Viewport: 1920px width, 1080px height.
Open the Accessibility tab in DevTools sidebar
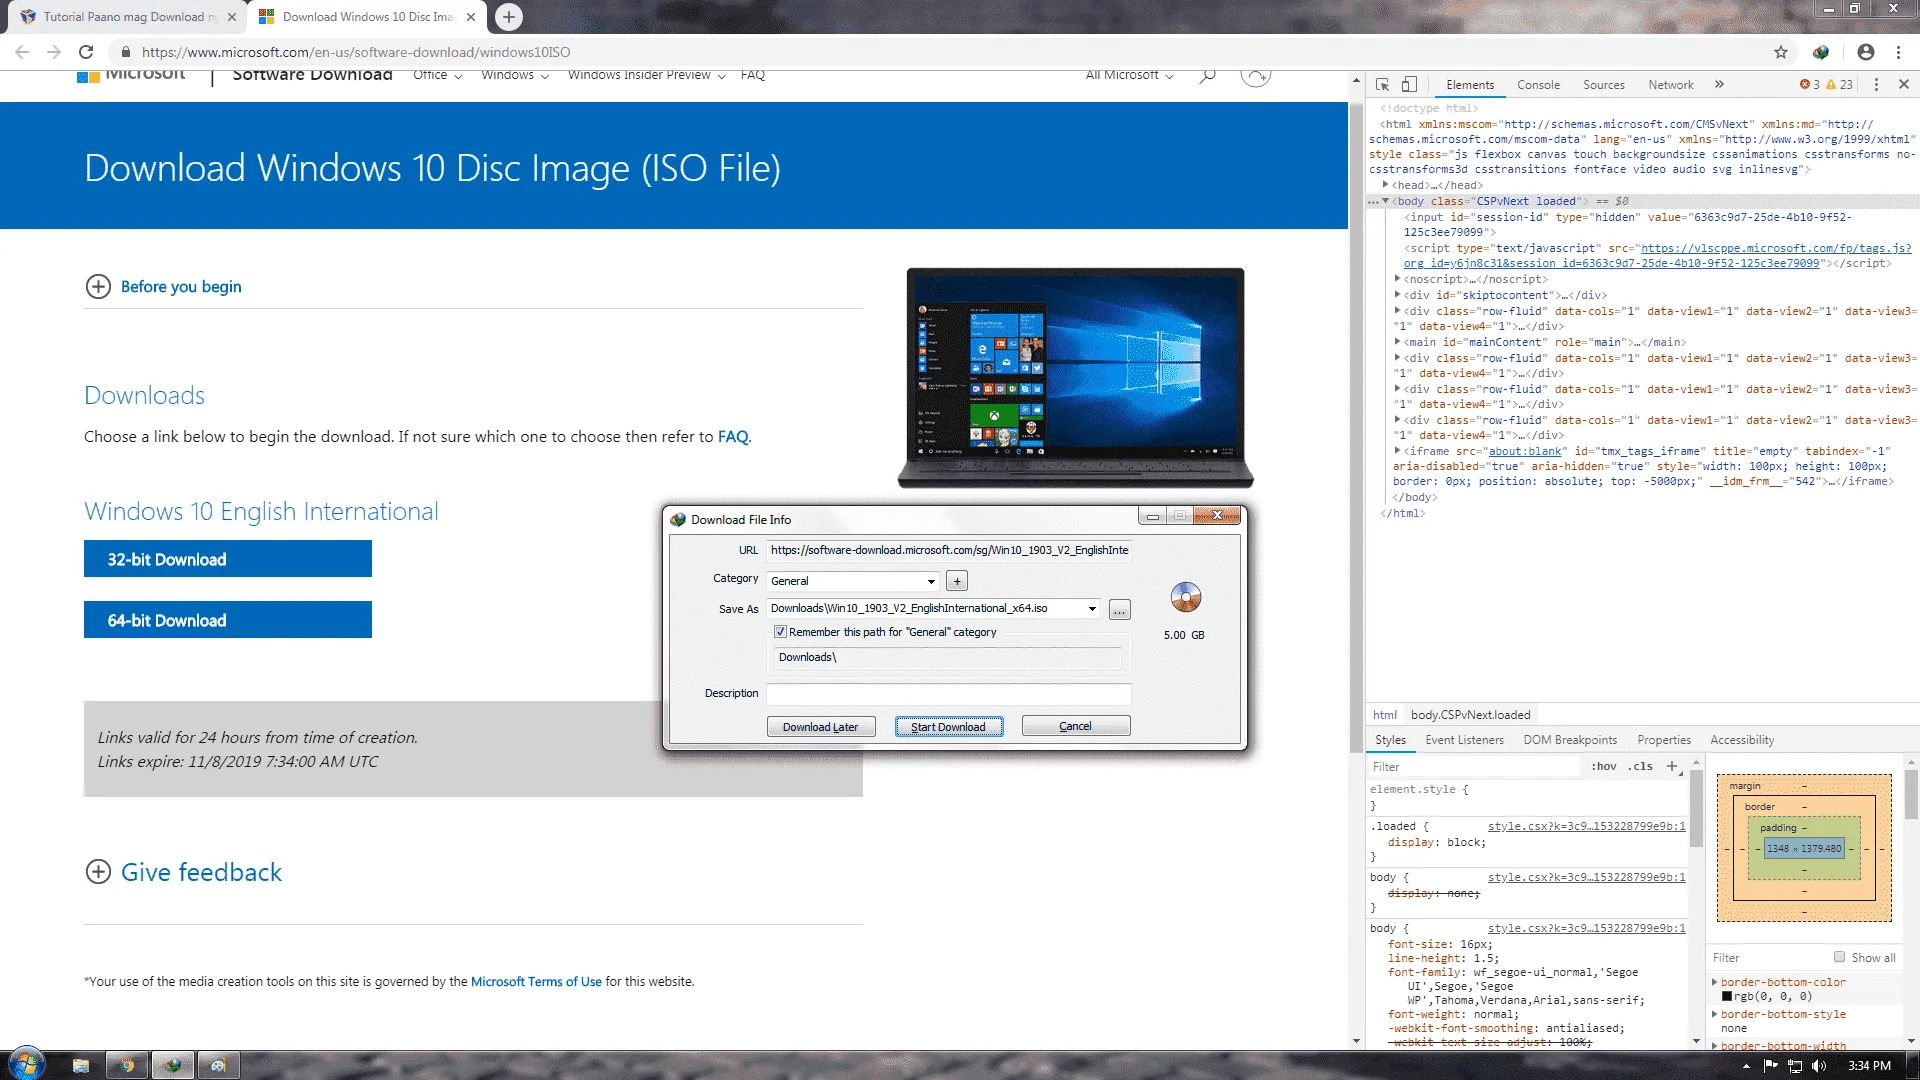1742,740
